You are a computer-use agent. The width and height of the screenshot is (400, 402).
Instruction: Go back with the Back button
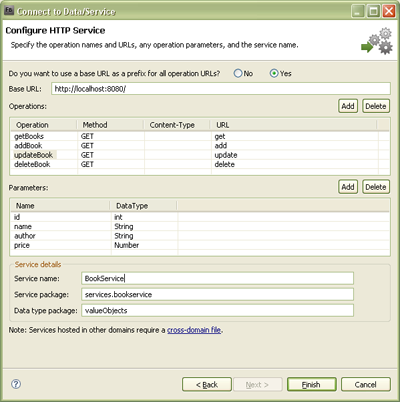[x=207, y=385]
